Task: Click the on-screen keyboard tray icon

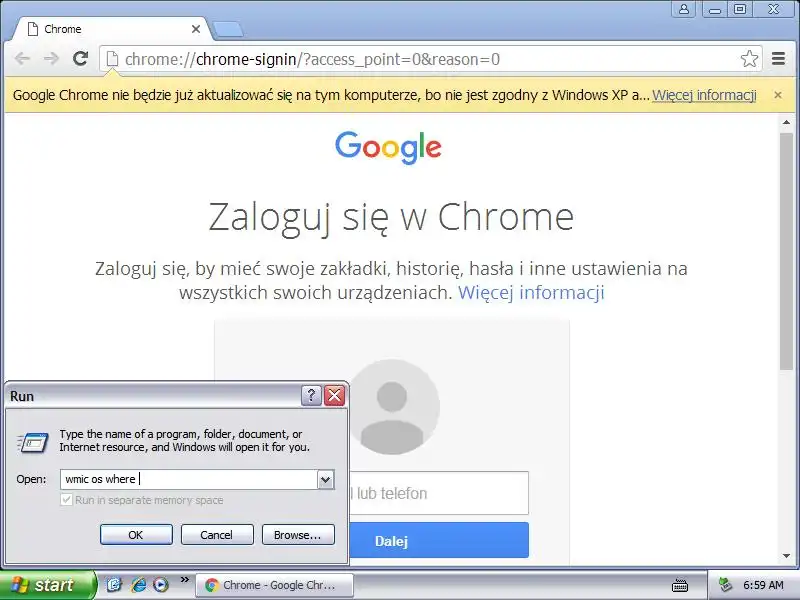Action: click(680, 585)
